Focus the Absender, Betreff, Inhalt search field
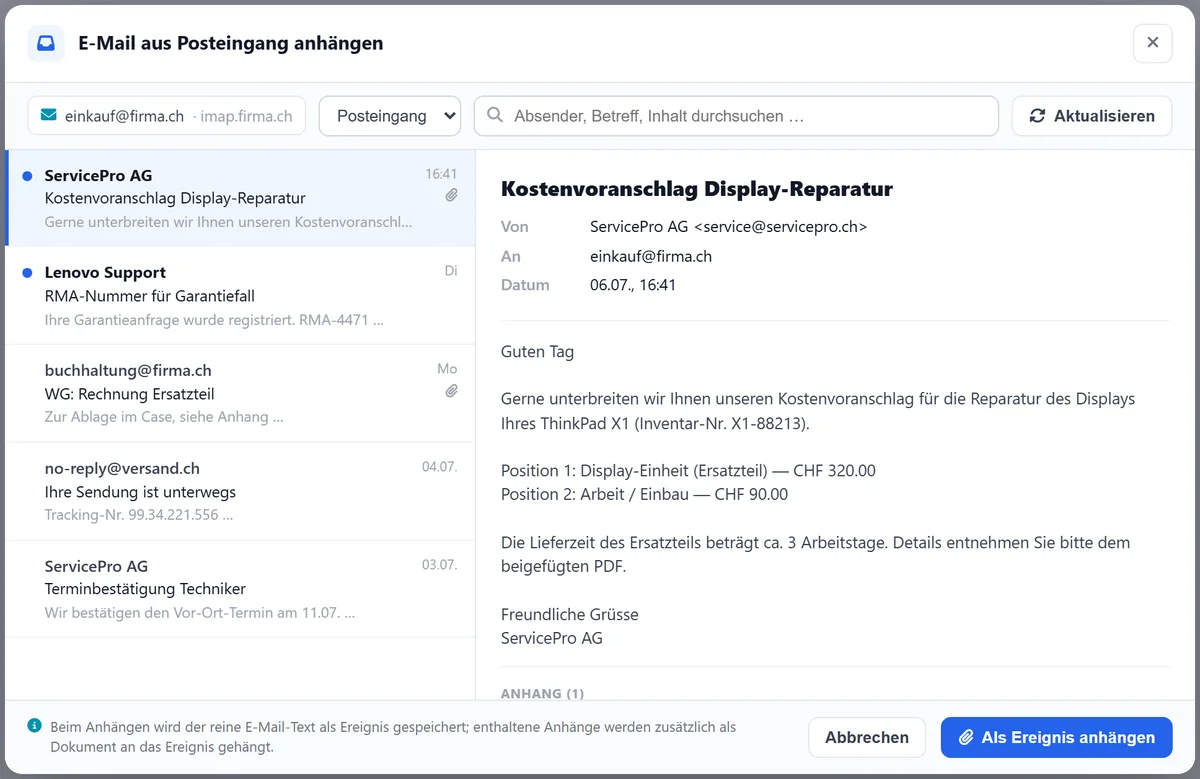The height and width of the screenshot is (779, 1200). coord(736,116)
